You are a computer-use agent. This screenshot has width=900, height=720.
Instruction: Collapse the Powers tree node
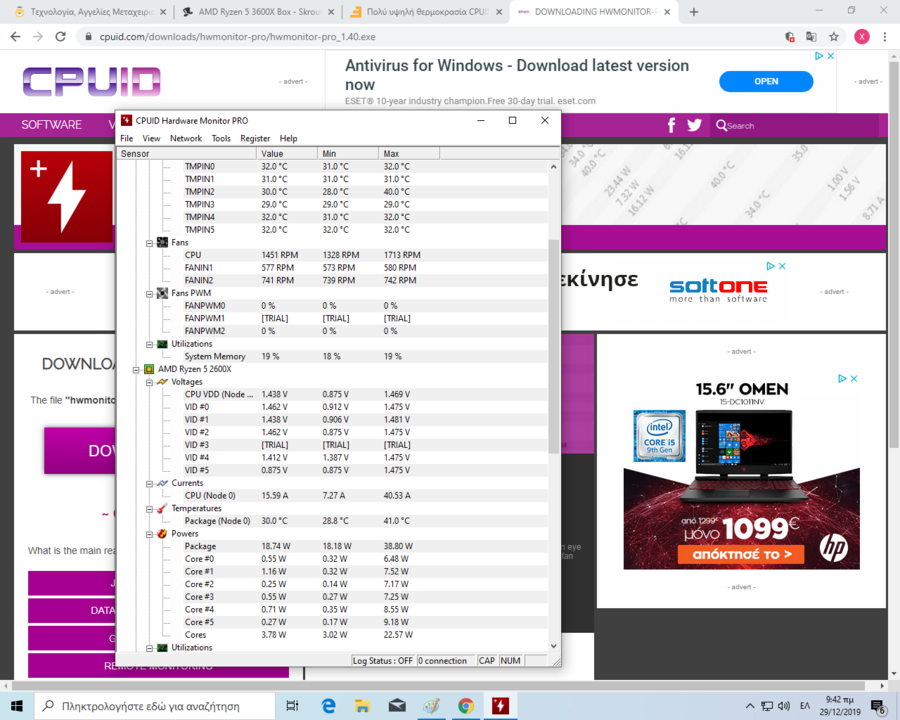pos(149,534)
